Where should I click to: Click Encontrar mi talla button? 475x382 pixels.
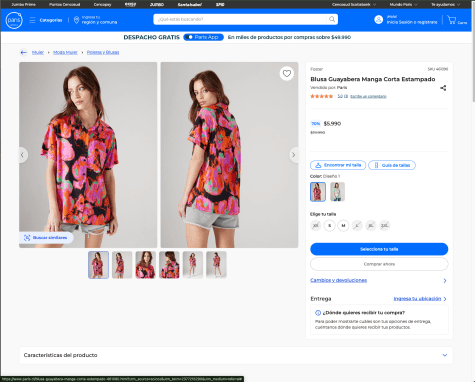(x=338, y=165)
